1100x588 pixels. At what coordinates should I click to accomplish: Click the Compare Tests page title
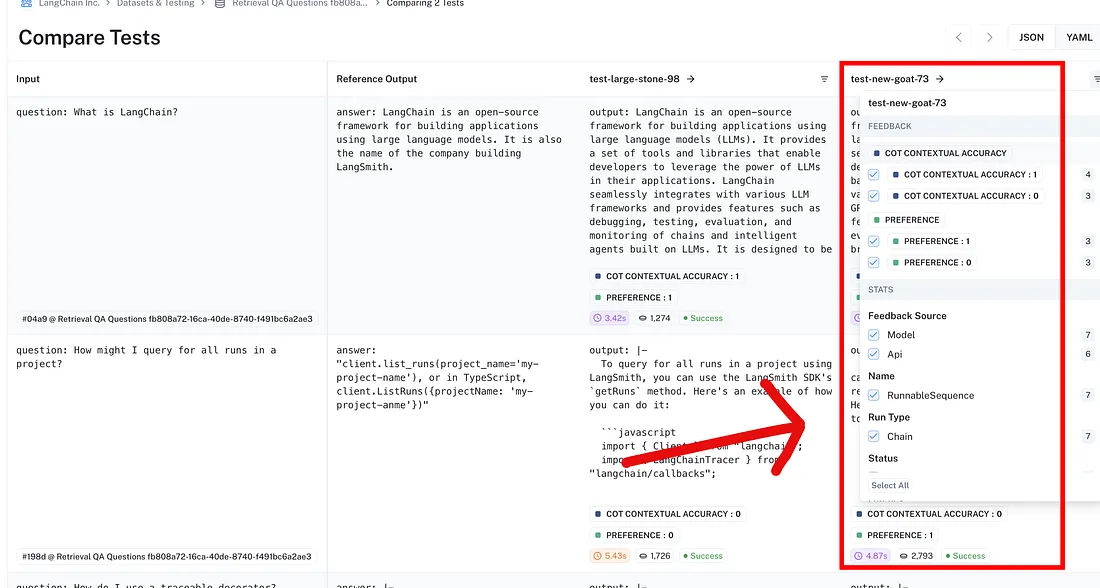tap(89, 38)
